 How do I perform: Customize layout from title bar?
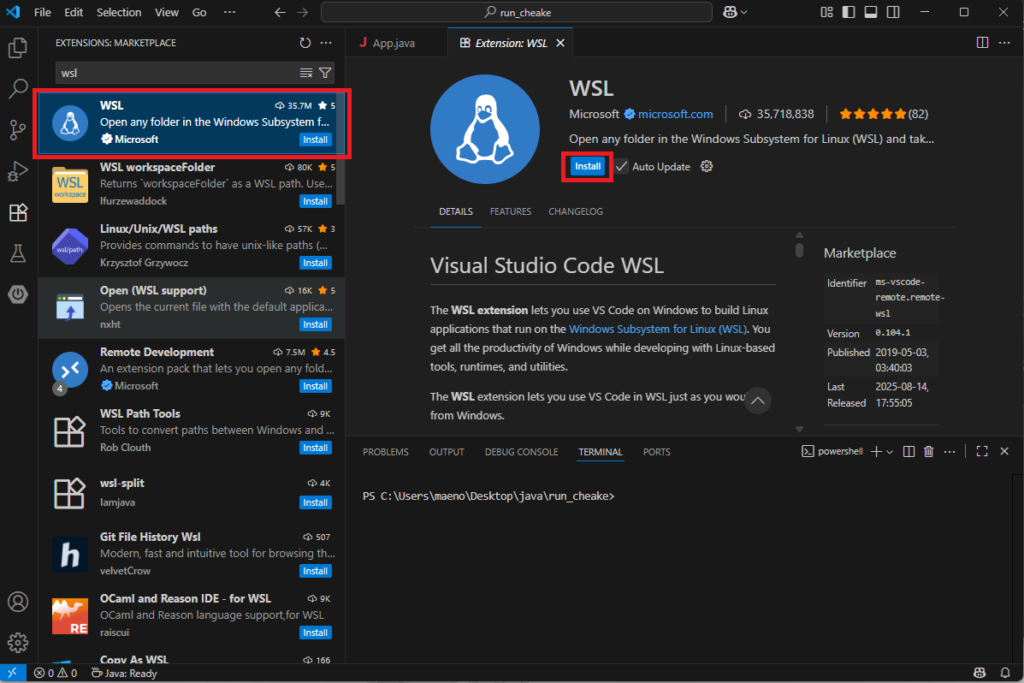pos(826,12)
